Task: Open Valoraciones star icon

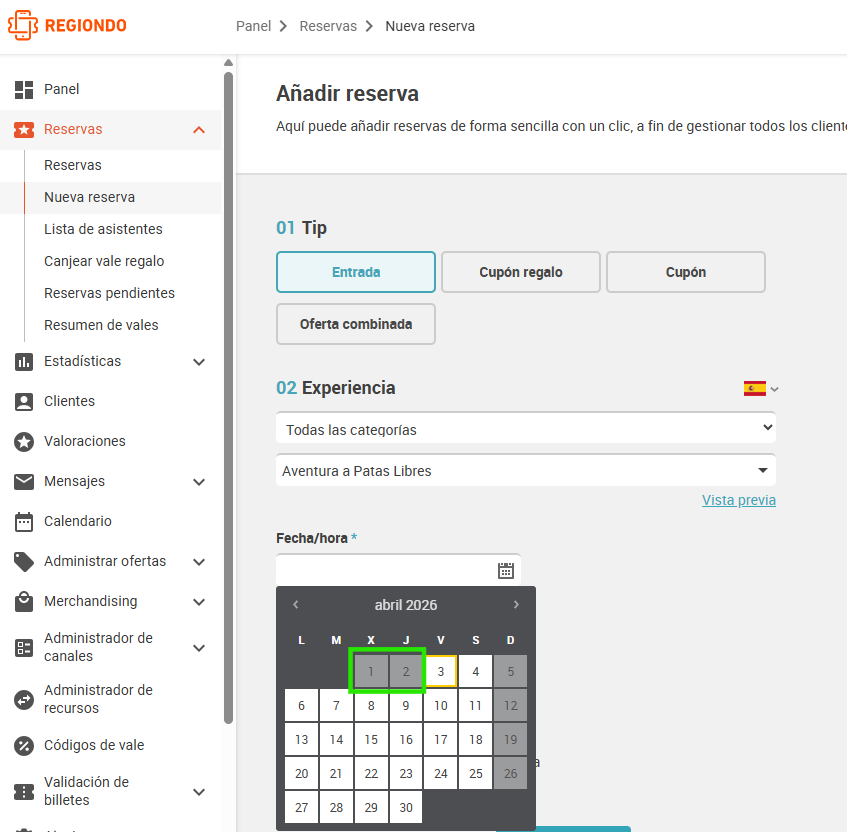Action: point(24,441)
